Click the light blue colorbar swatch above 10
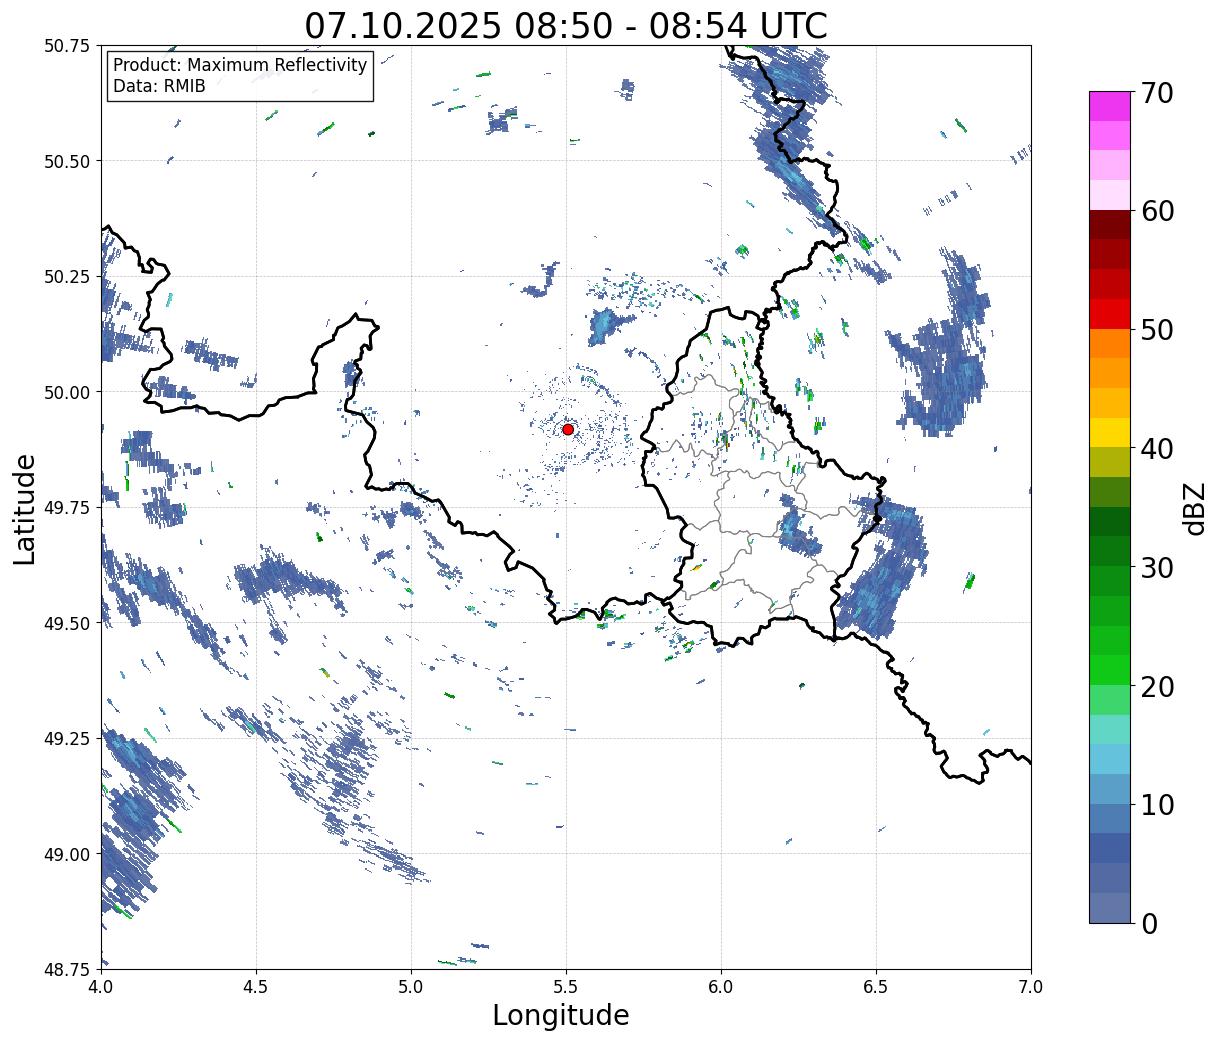The height and width of the screenshot is (1040, 1219). [x=1110, y=789]
